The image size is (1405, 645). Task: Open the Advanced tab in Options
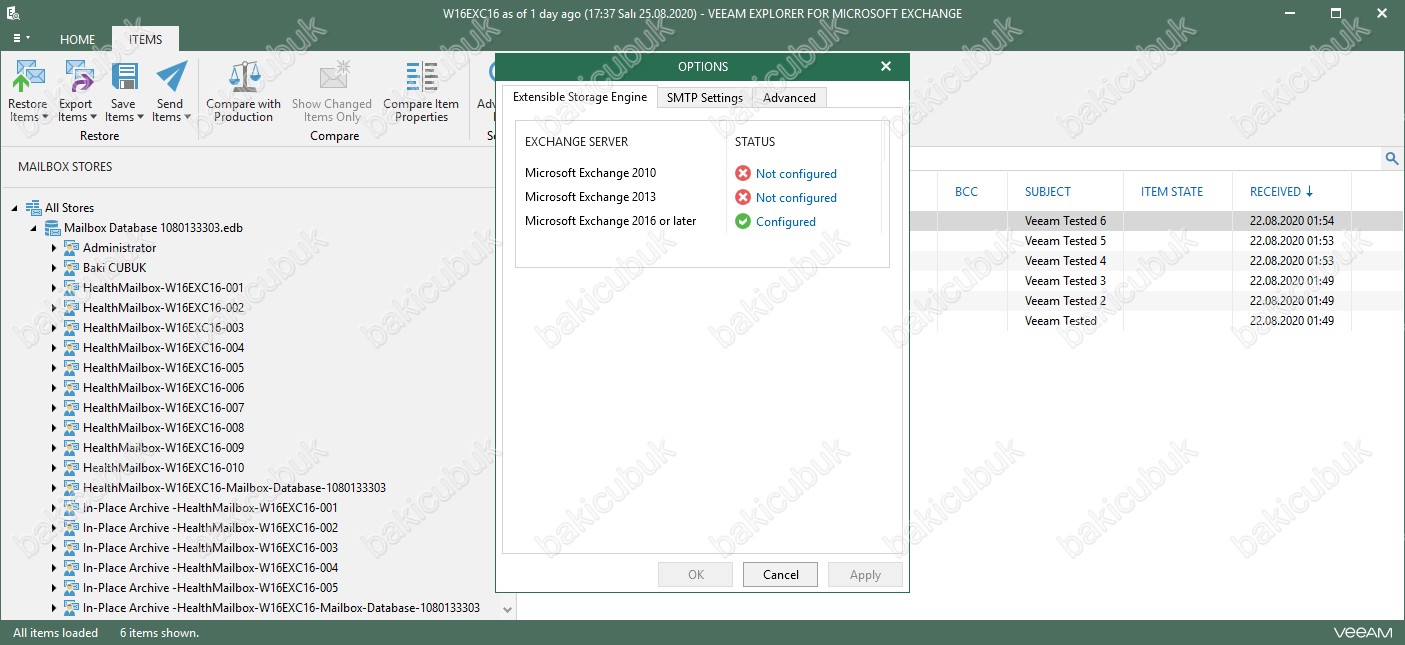coord(789,97)
